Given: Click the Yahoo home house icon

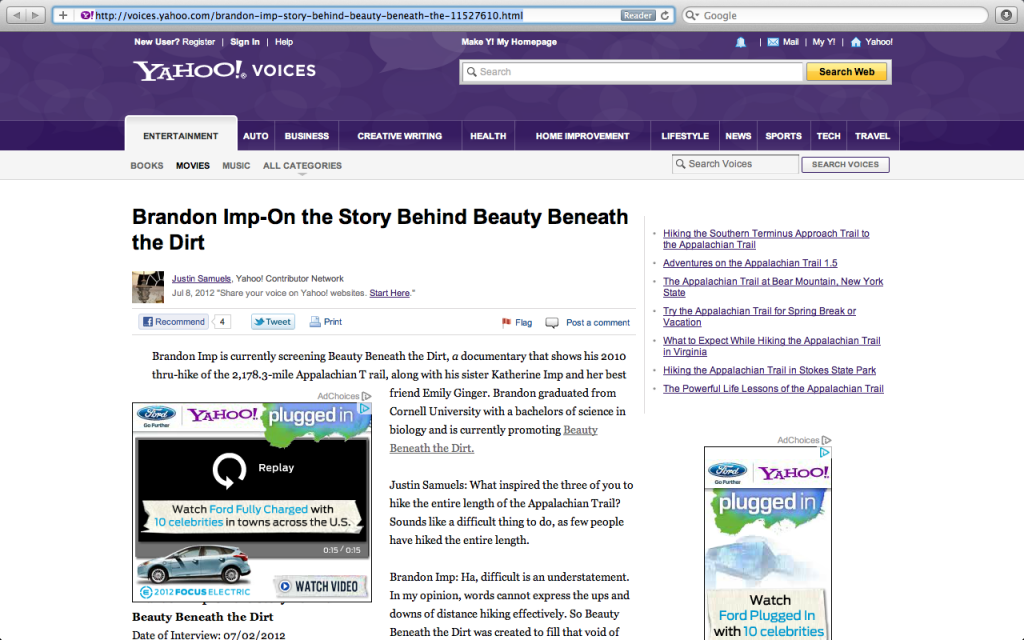Looking at the screenshot, I should pyautogui.click(x=856, y=42).
